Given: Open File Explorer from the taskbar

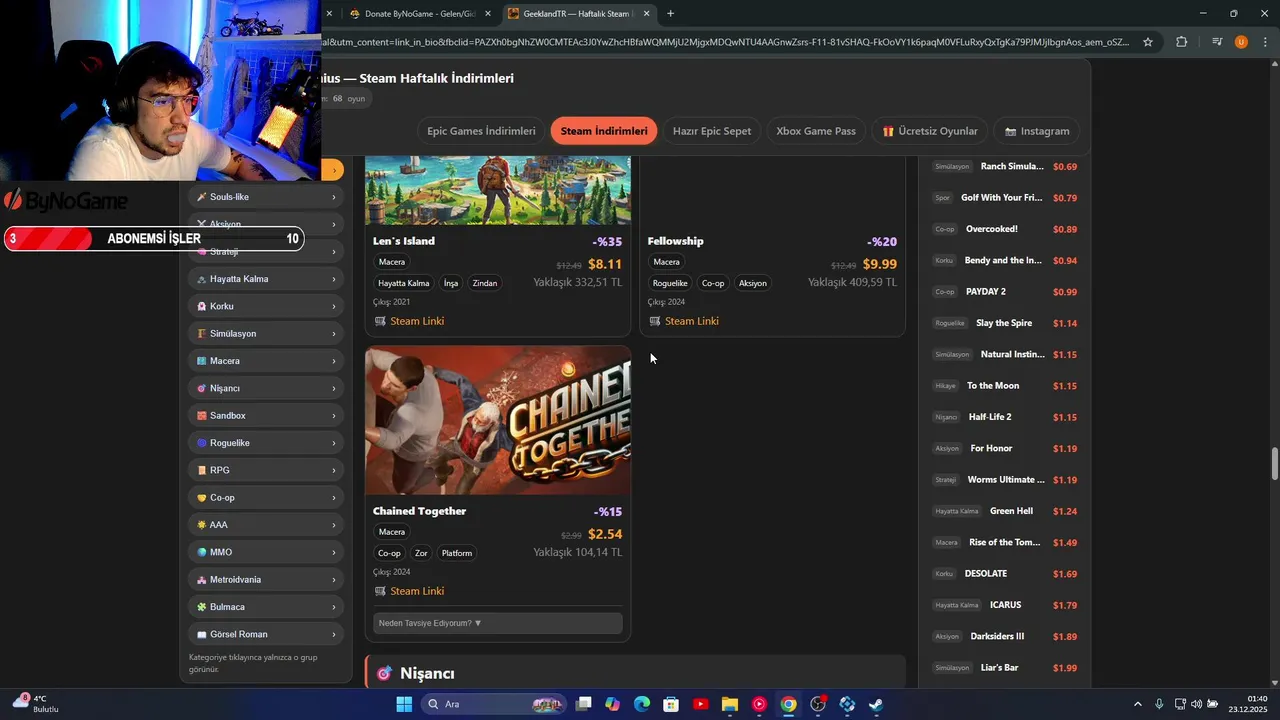Looking at the screenshot, I should tap(730, 704).
